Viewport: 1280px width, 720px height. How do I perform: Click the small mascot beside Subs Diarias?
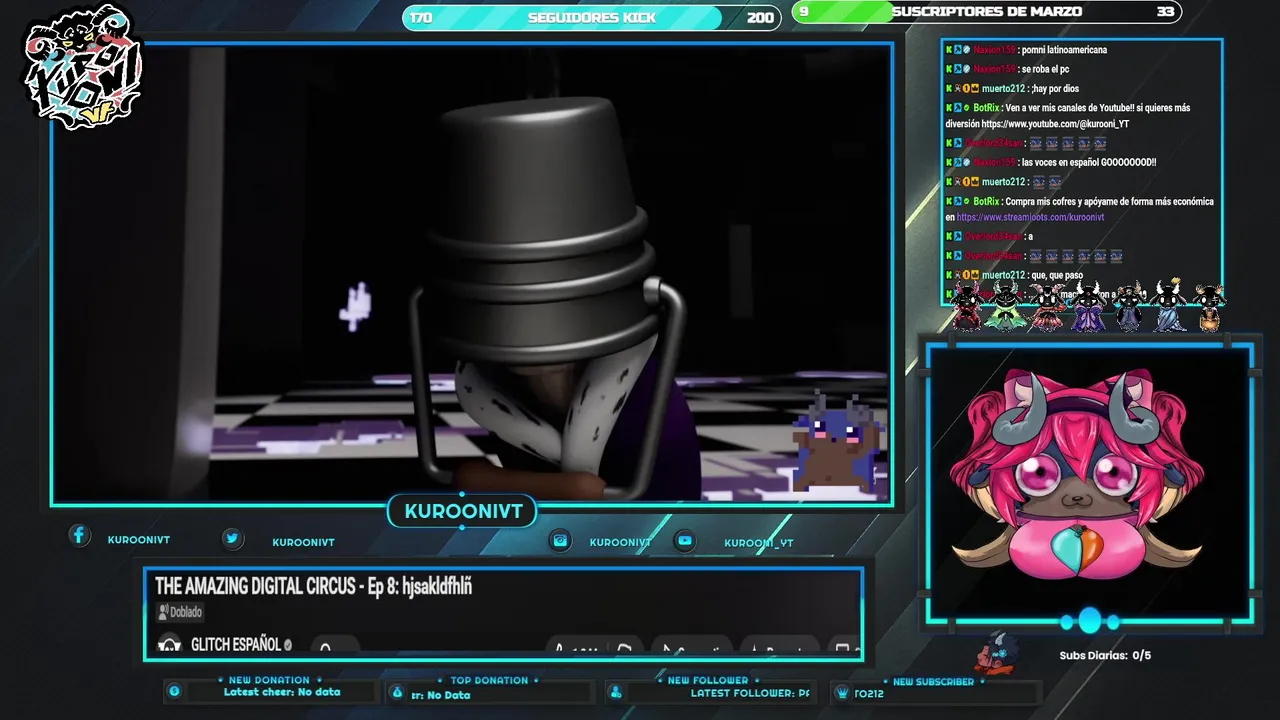996,653
